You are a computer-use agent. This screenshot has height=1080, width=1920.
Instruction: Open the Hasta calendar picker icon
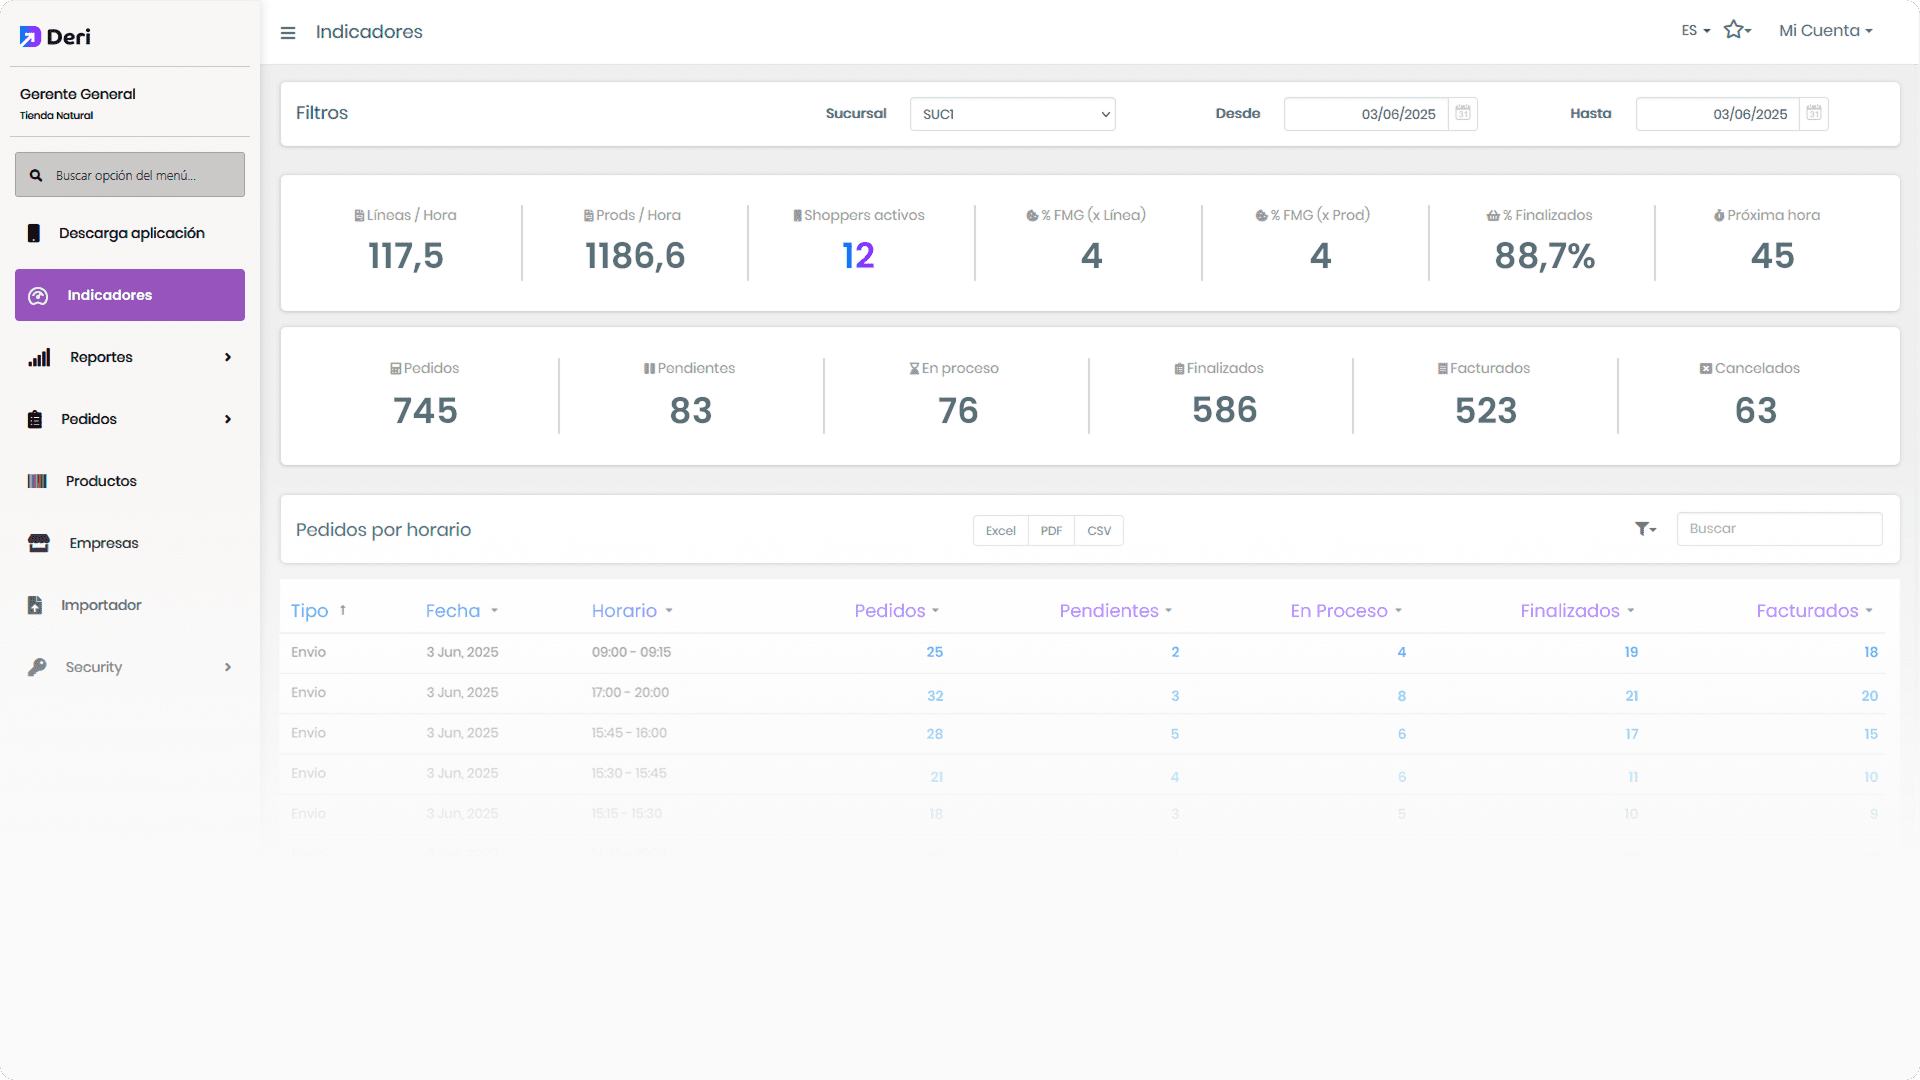[1814, 113]
